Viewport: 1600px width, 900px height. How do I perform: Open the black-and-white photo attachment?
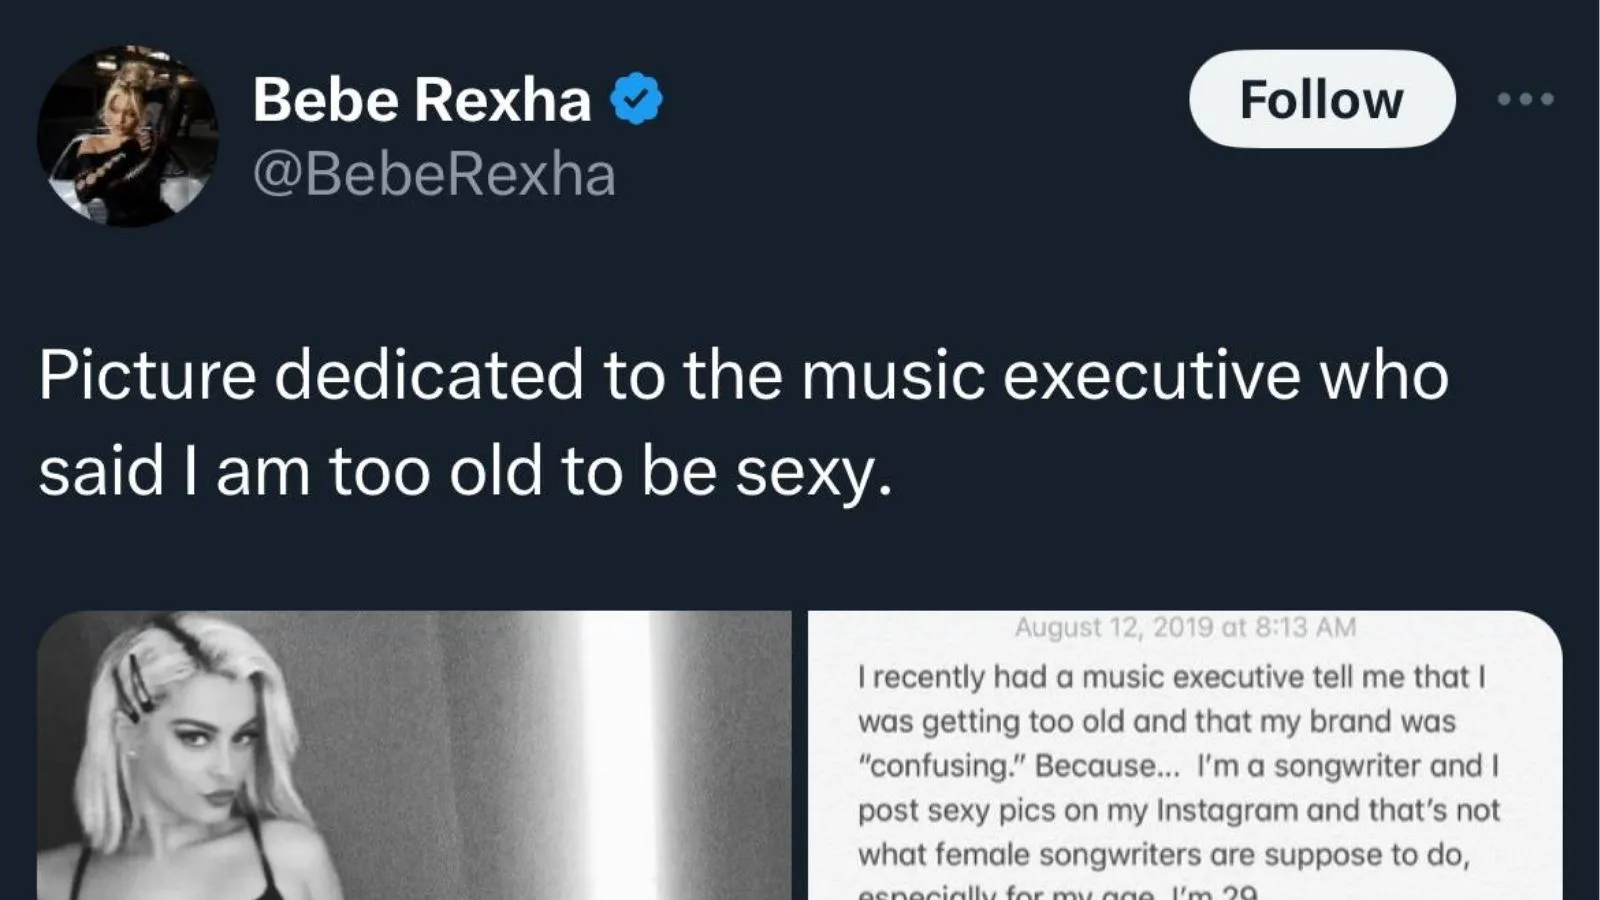click(x=413, y=755)
